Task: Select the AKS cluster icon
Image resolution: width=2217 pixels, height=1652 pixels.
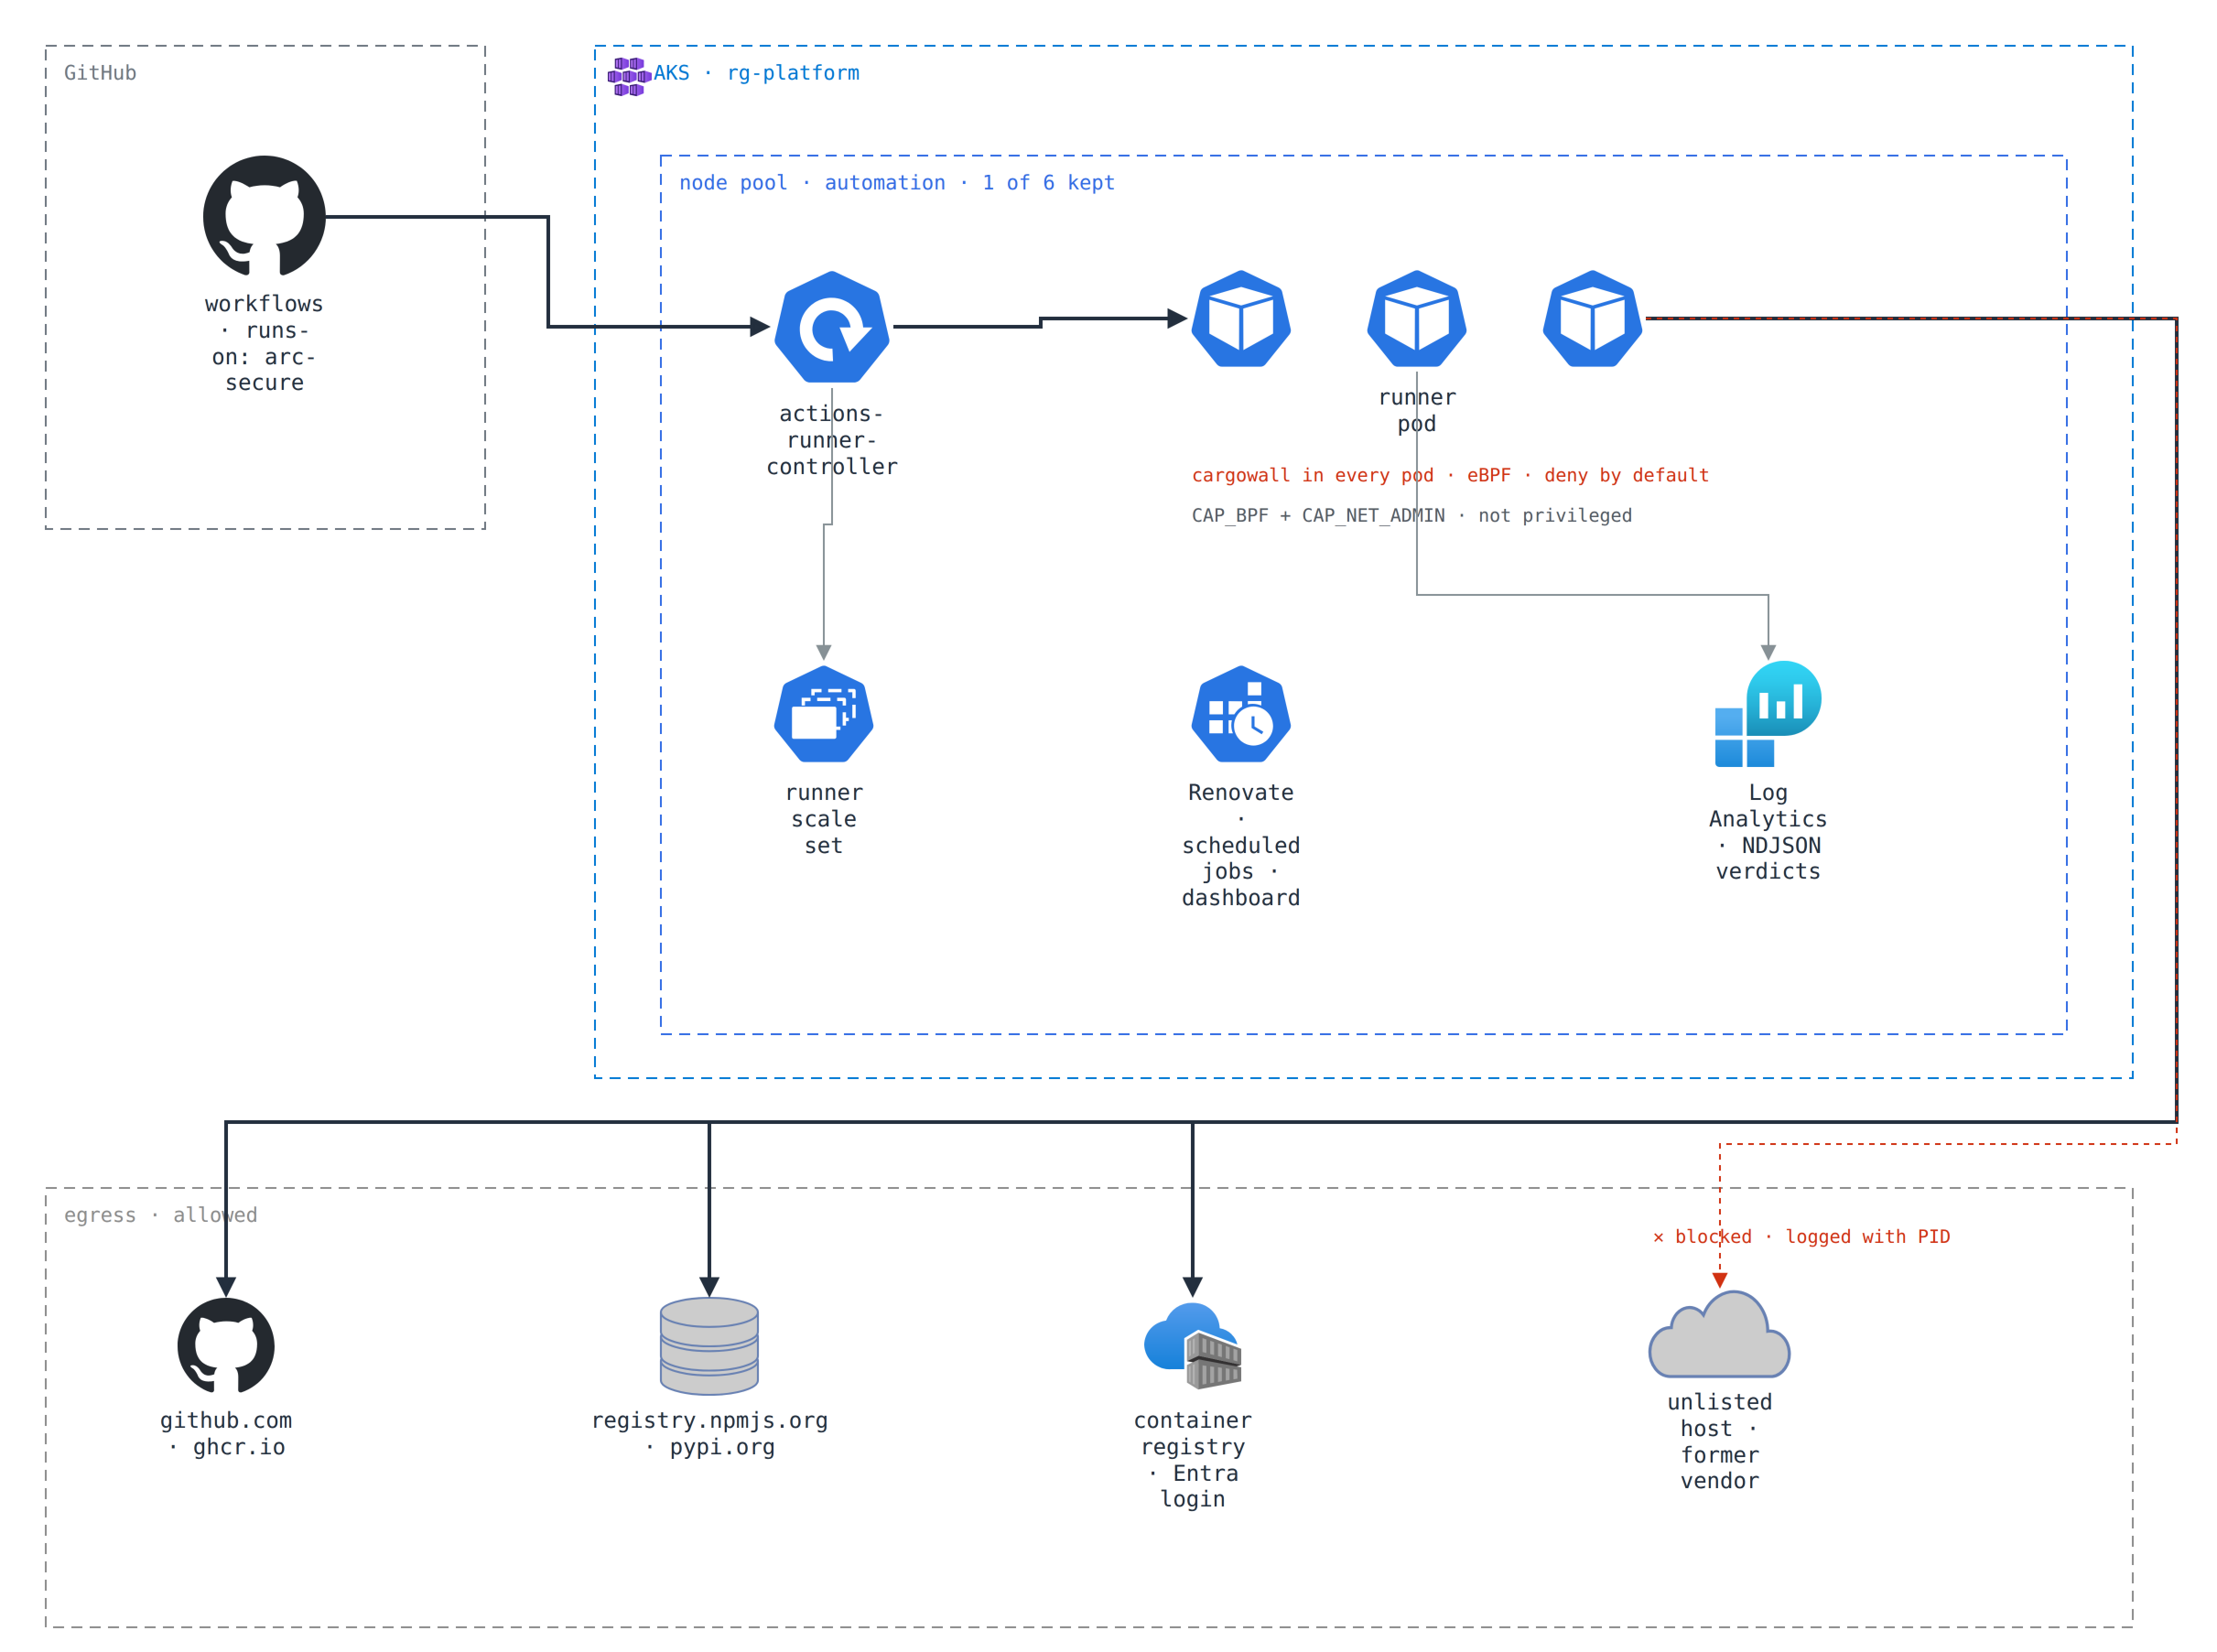Action: point(629,76)
